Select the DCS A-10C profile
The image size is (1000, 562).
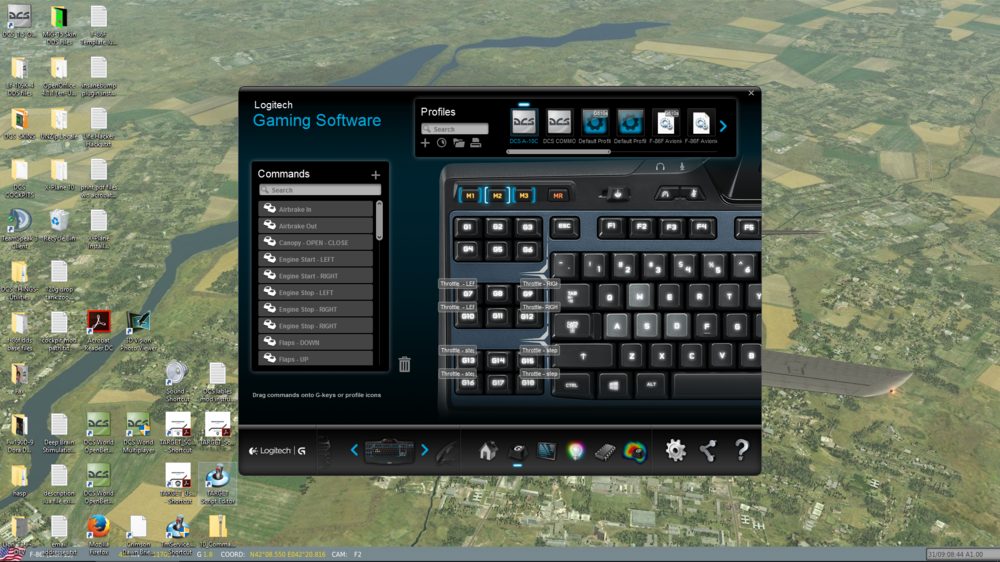(x=524, y=126)
